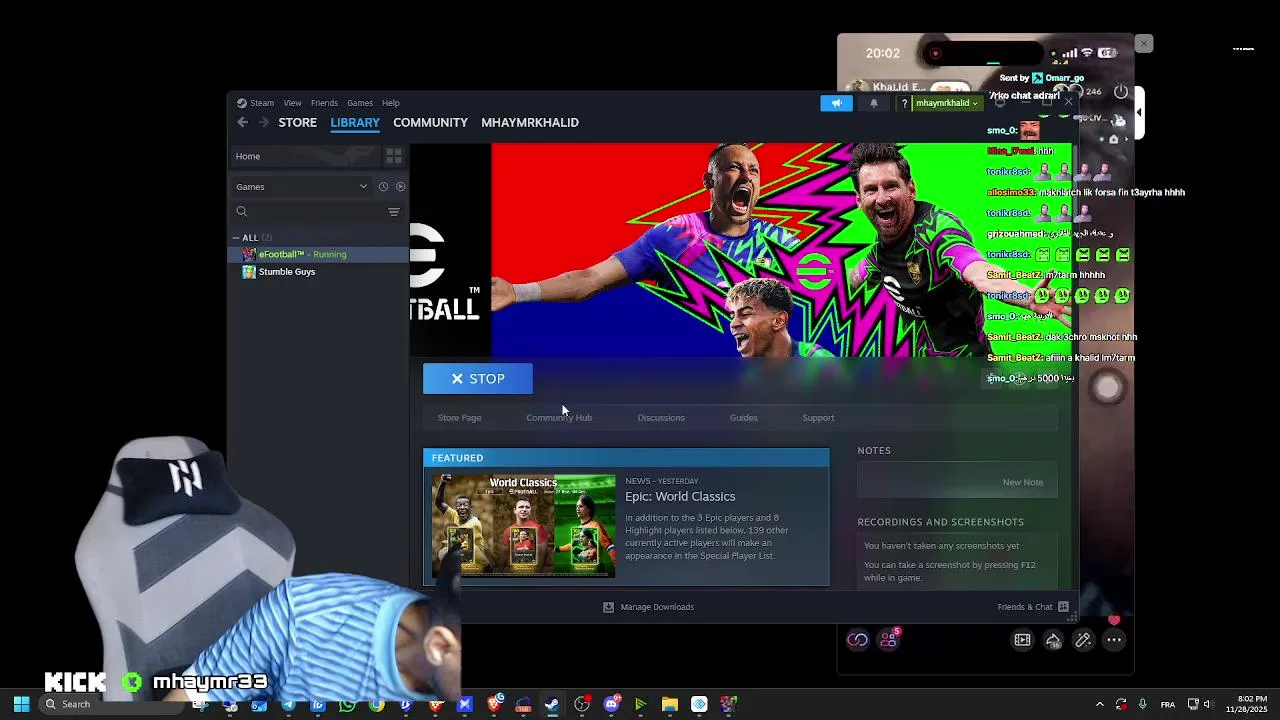Open Brave browser from the taskbar
The image size is (1280, 720).
pos(493,704)
